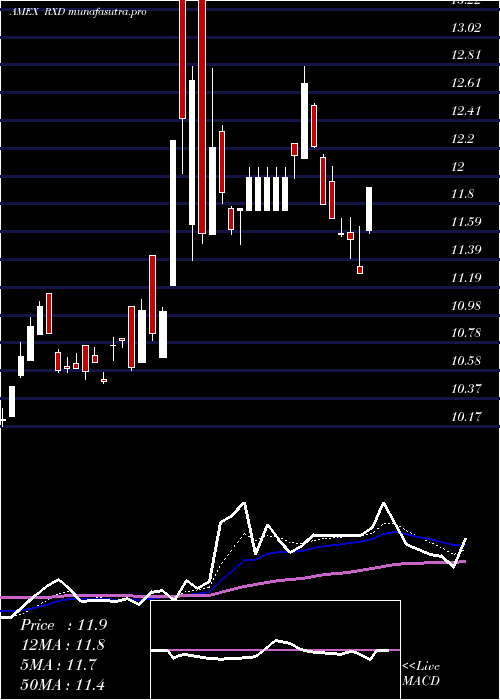The height and width of the screenshot is (700, 500).
Task: Click the 10.78 price axis label
Action: click(x=466, y=333)
